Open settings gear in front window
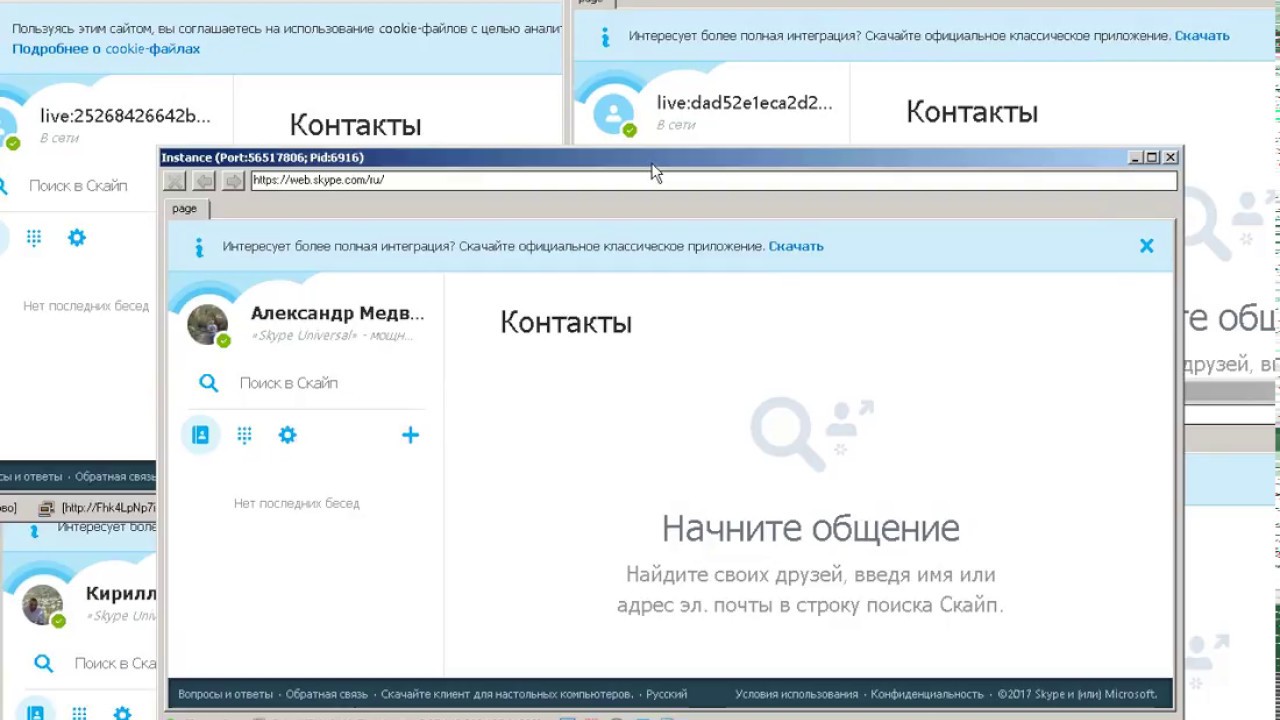This screenshot has height=720, width=1280. click(287, 435)
